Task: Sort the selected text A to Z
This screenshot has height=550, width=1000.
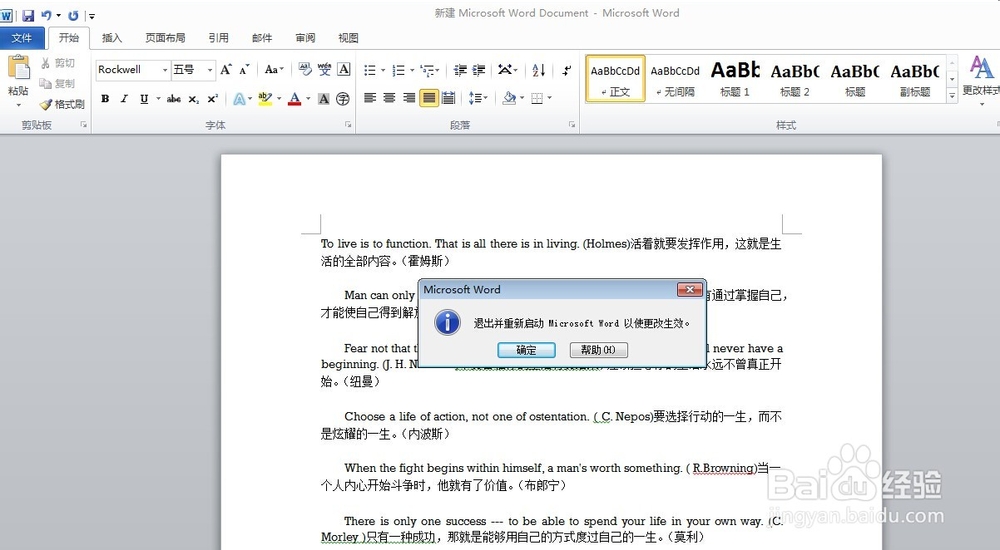Action: [x=538, y=70]
